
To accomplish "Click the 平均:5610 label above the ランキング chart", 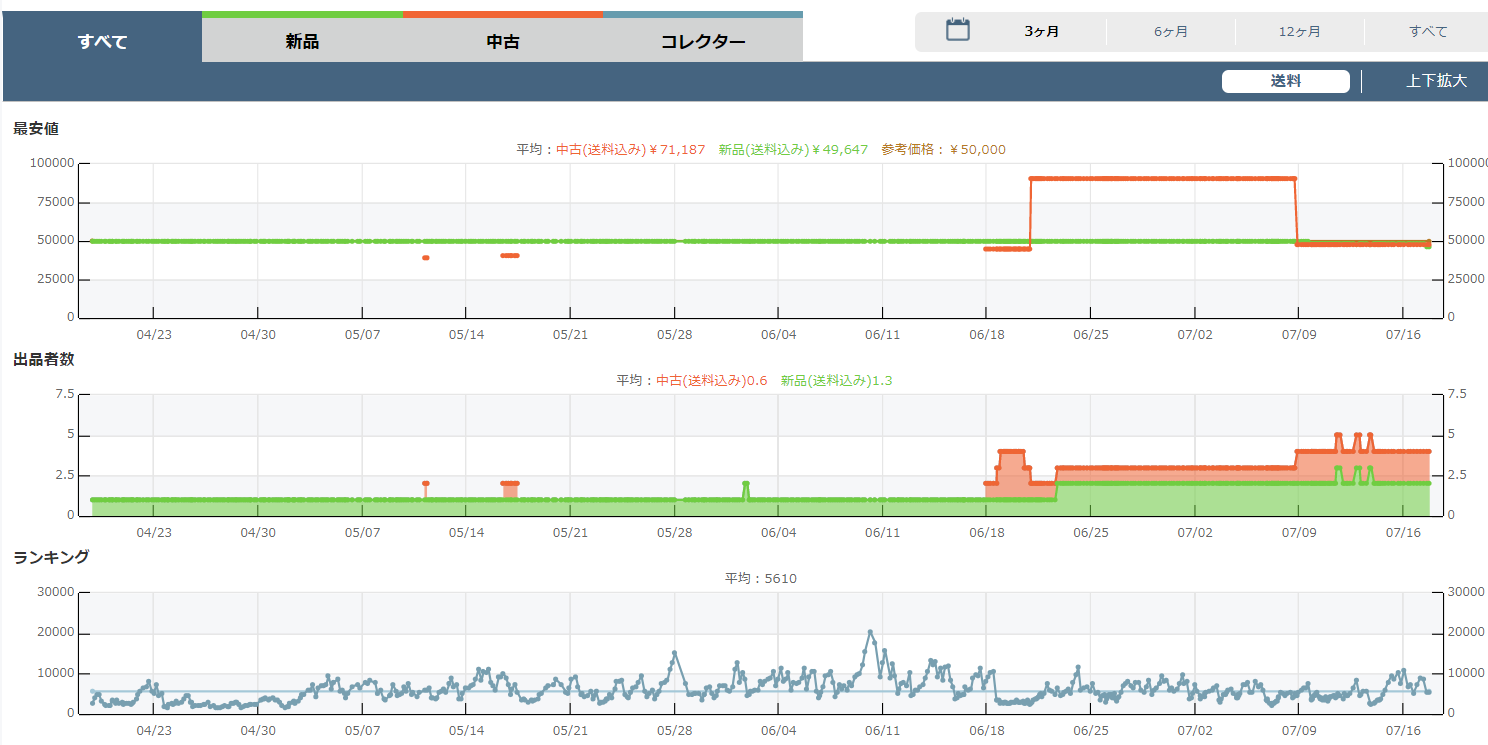I will [760, 578].
